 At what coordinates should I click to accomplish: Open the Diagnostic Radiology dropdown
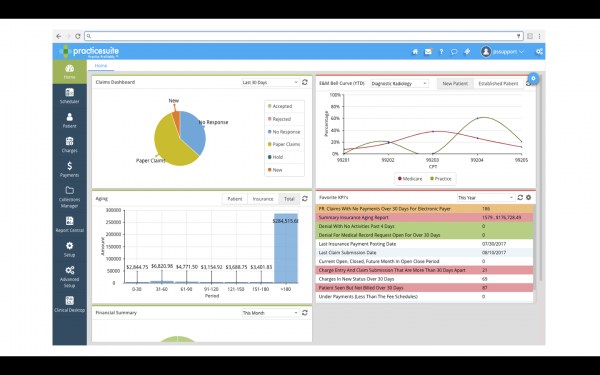[x=399, y=83]
